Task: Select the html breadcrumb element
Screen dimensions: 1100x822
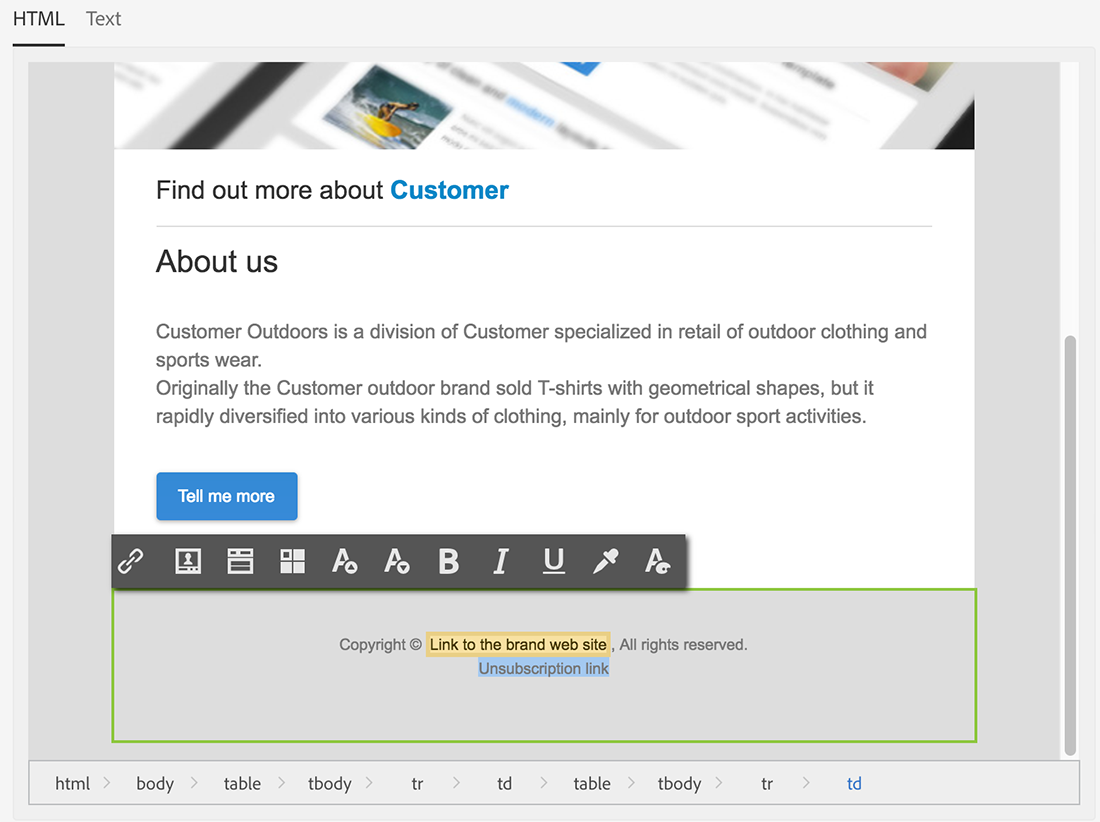Action: [x=72, y=783]
